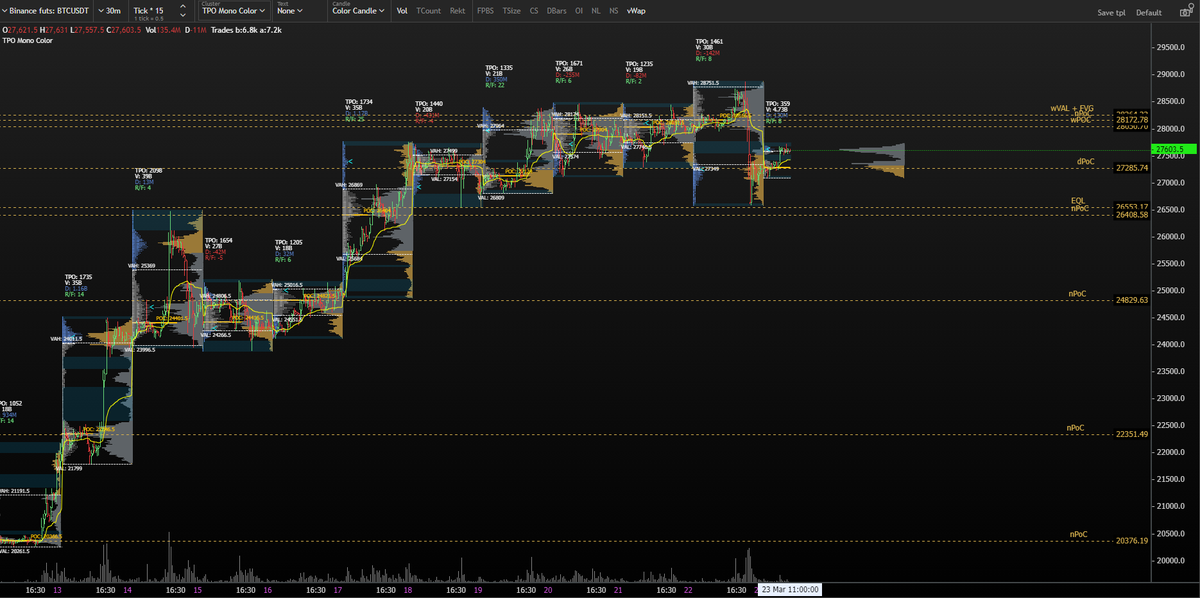This screenshot has height=598, width=1200.
Task: Open the Text None dropdown
Action: [290, 11]
